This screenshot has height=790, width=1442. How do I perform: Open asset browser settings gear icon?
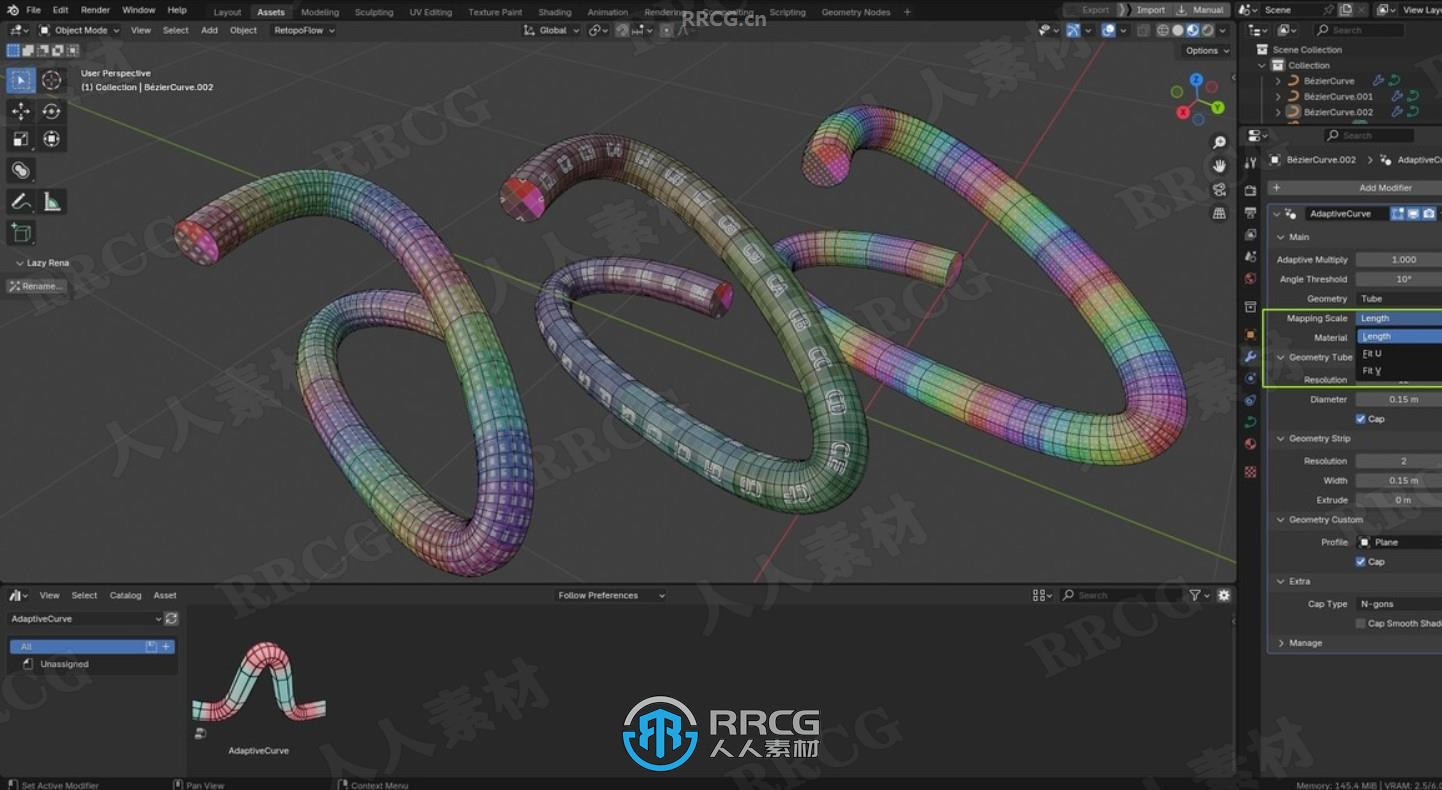point(1223,595)
